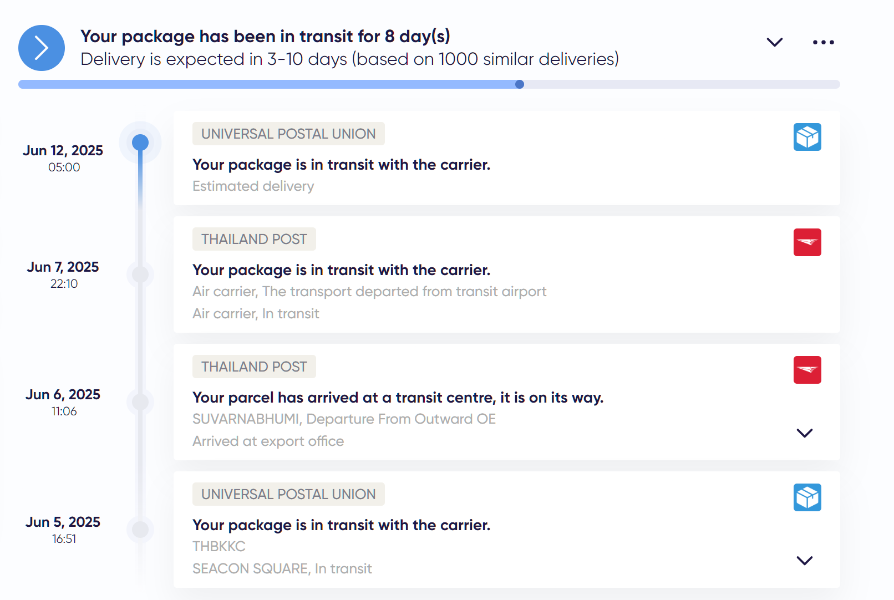Screen dimensions: 894x600
Task: Click Universal Postal Union box icon for Jun 12
Action: click(807, 137)
